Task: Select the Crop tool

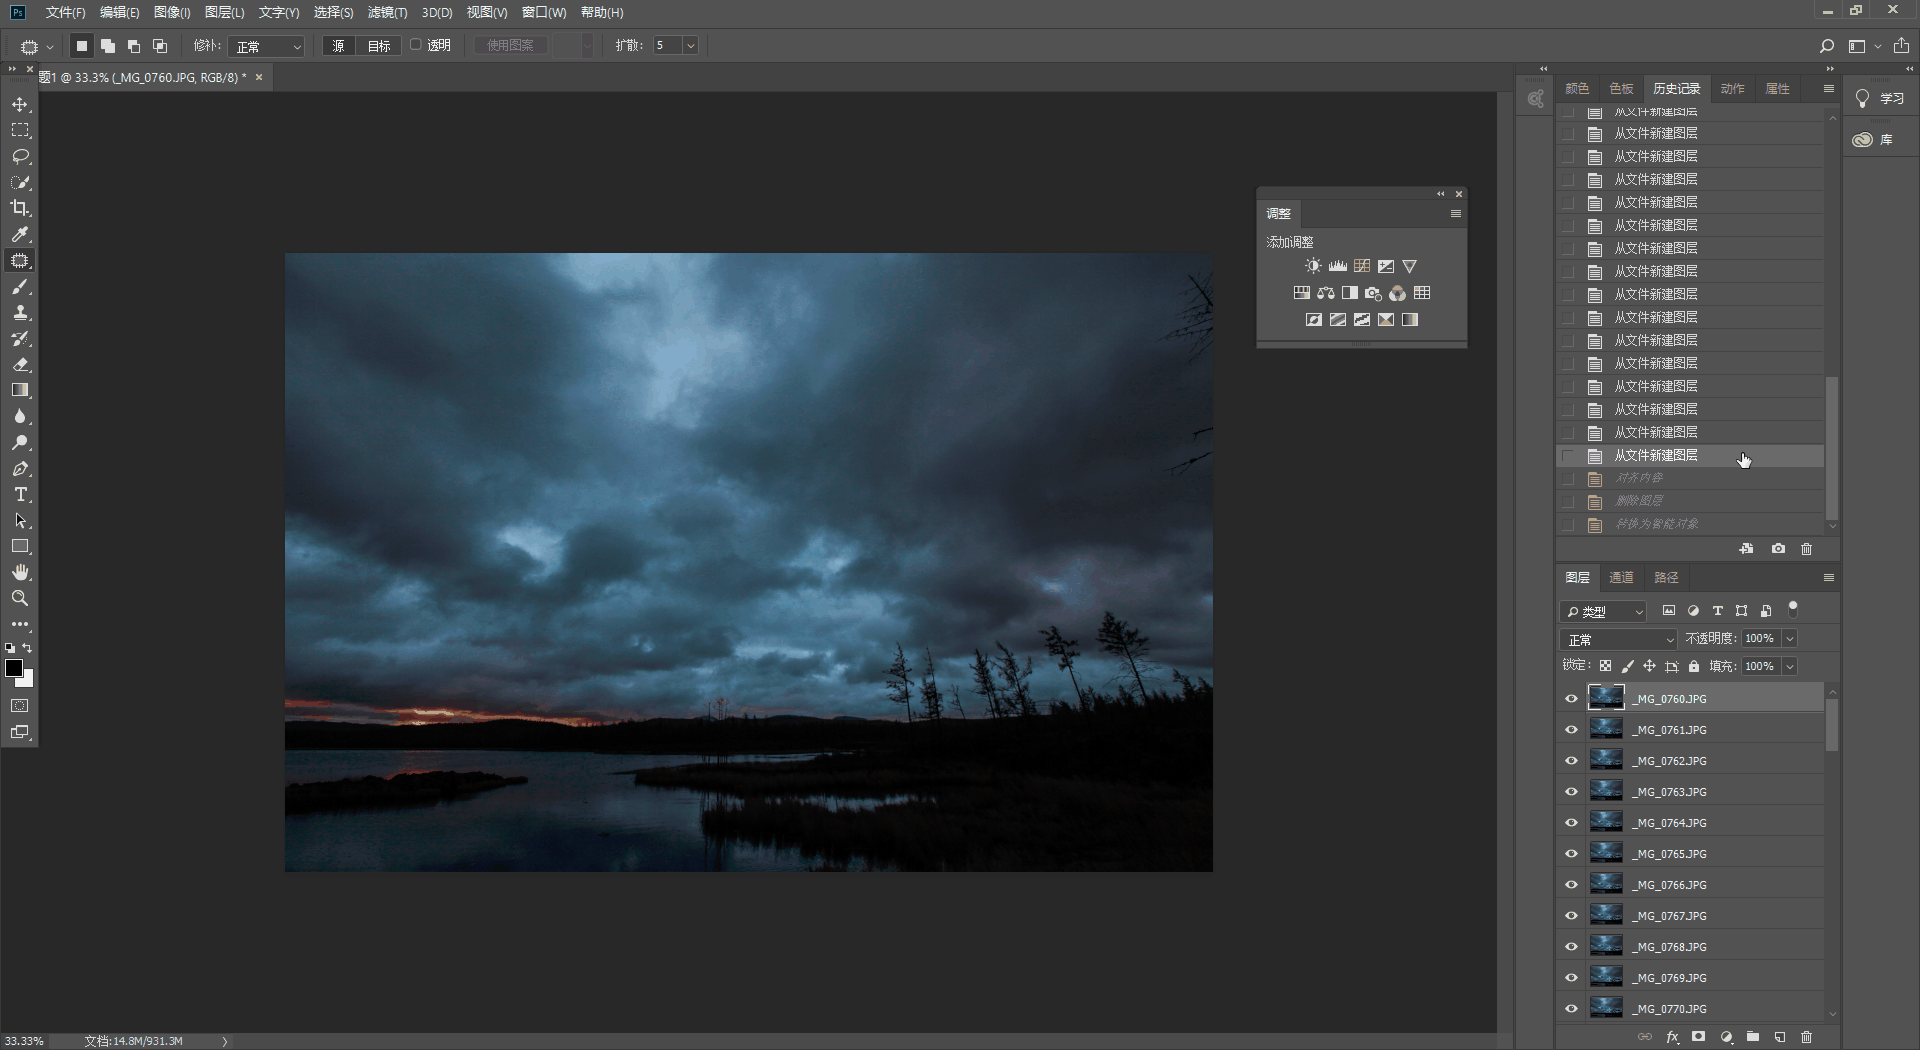Action: coord(20,208)
